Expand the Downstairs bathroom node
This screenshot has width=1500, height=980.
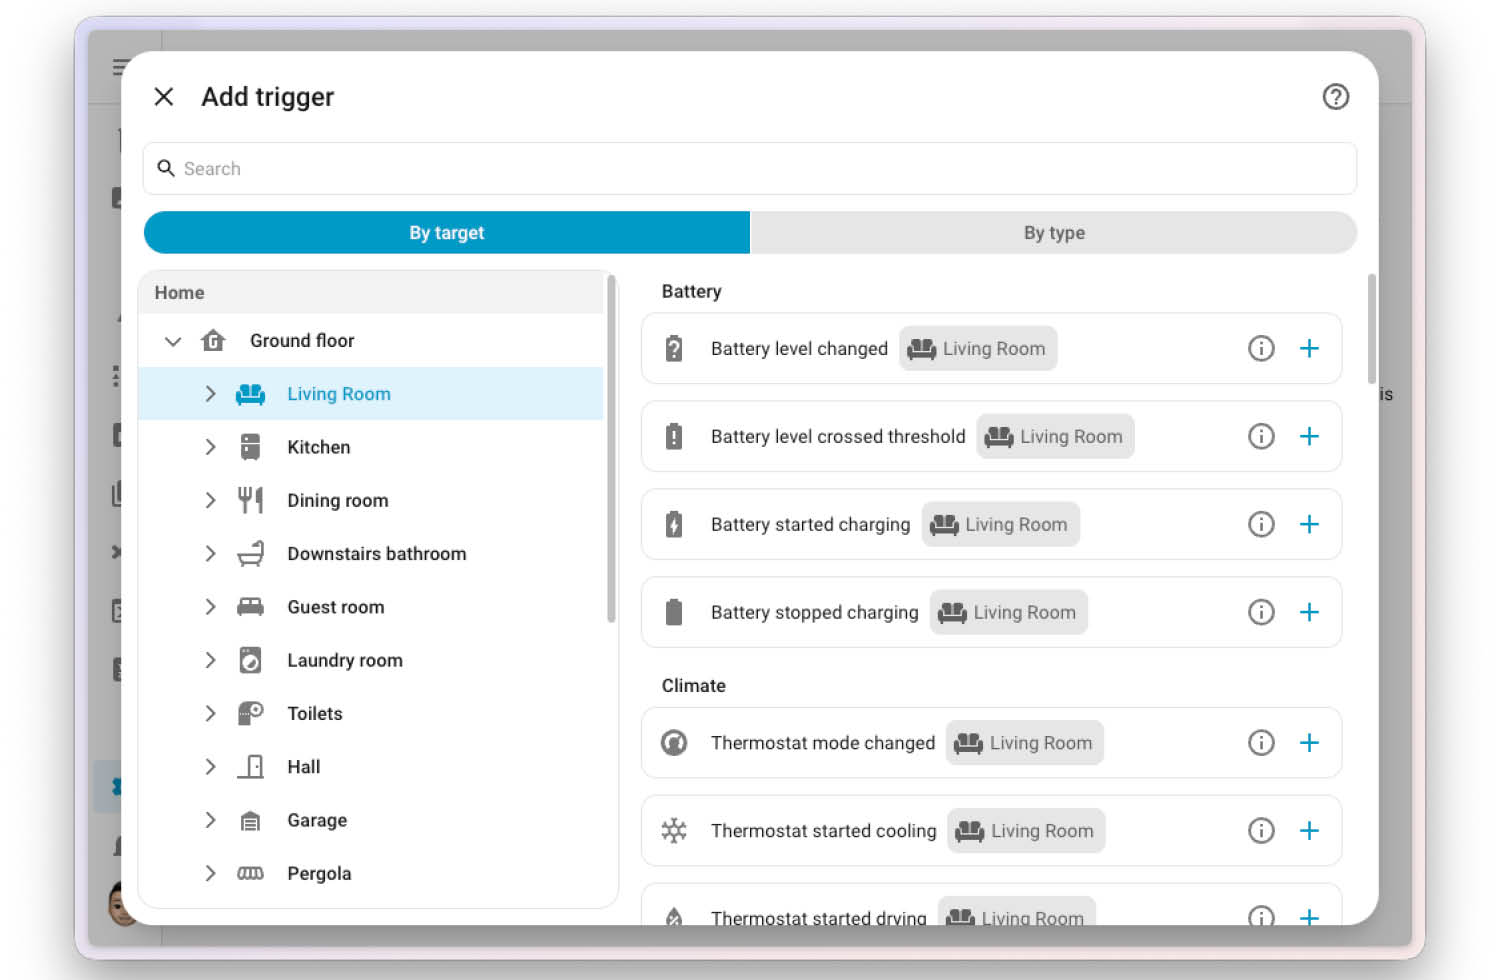point(210,553)
